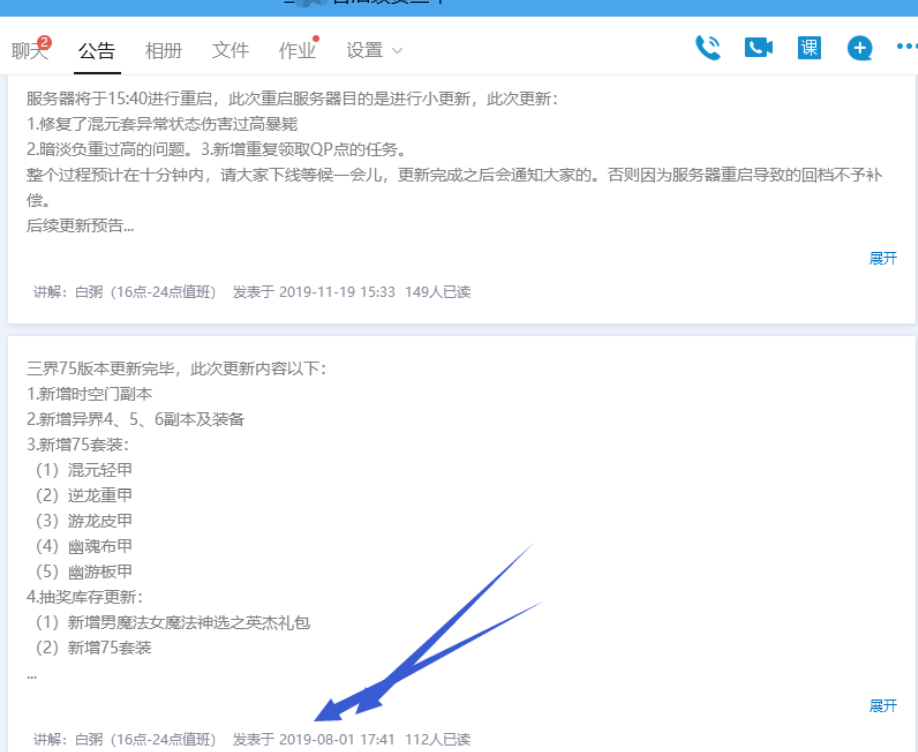Image resolution: width=918 pixels, height=752 pixels.
Task: Open the 课 classroom icon
Action: [x=809, y=47]
